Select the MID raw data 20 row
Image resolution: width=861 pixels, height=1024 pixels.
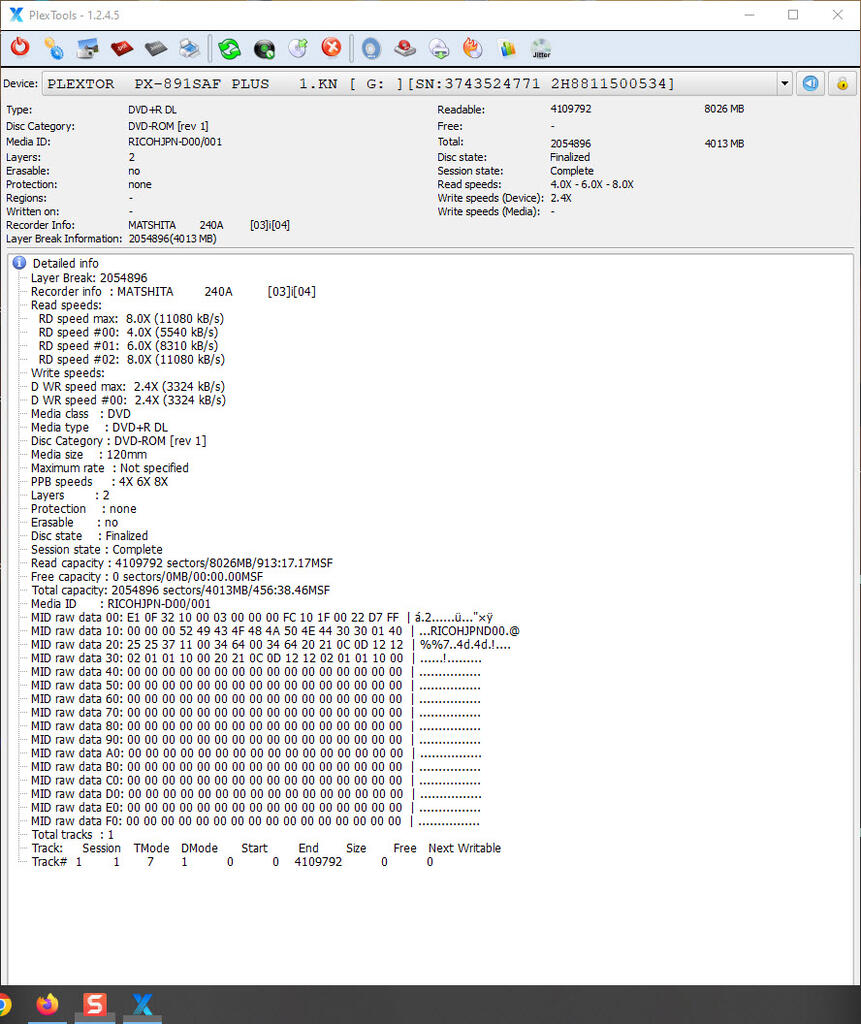[271, 645]
